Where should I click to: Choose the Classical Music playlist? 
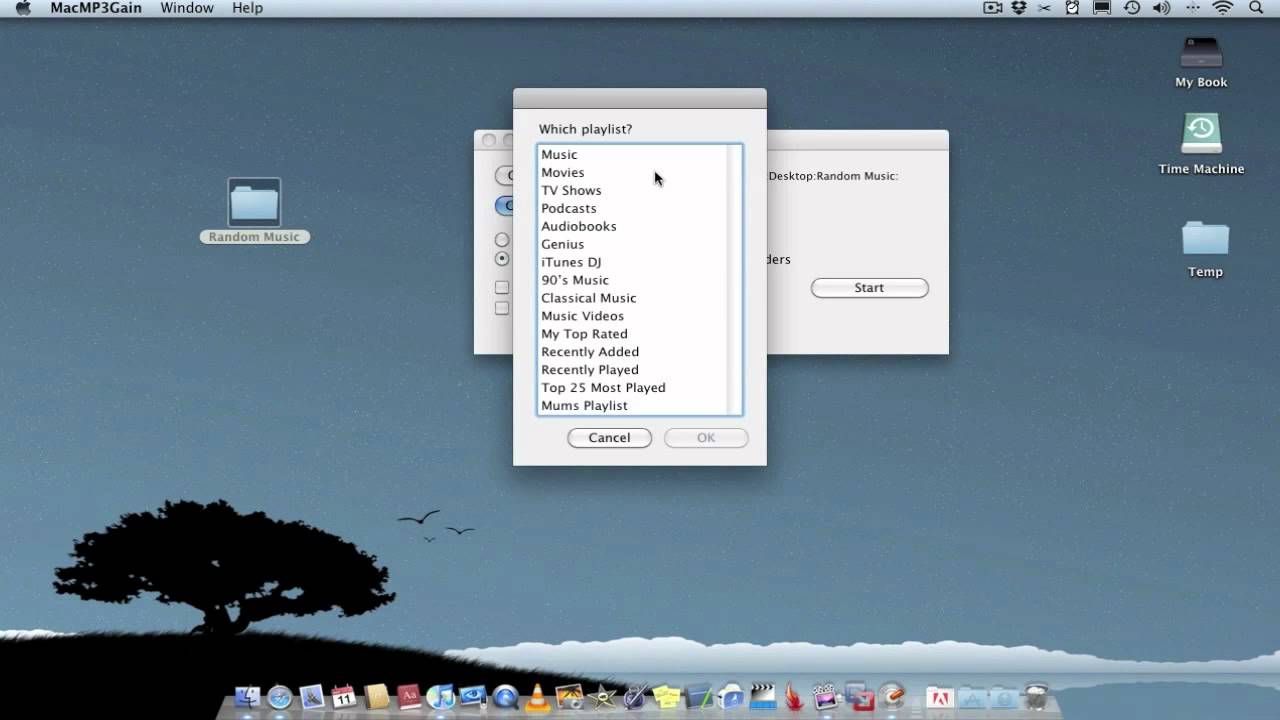[x=588, y=299]
